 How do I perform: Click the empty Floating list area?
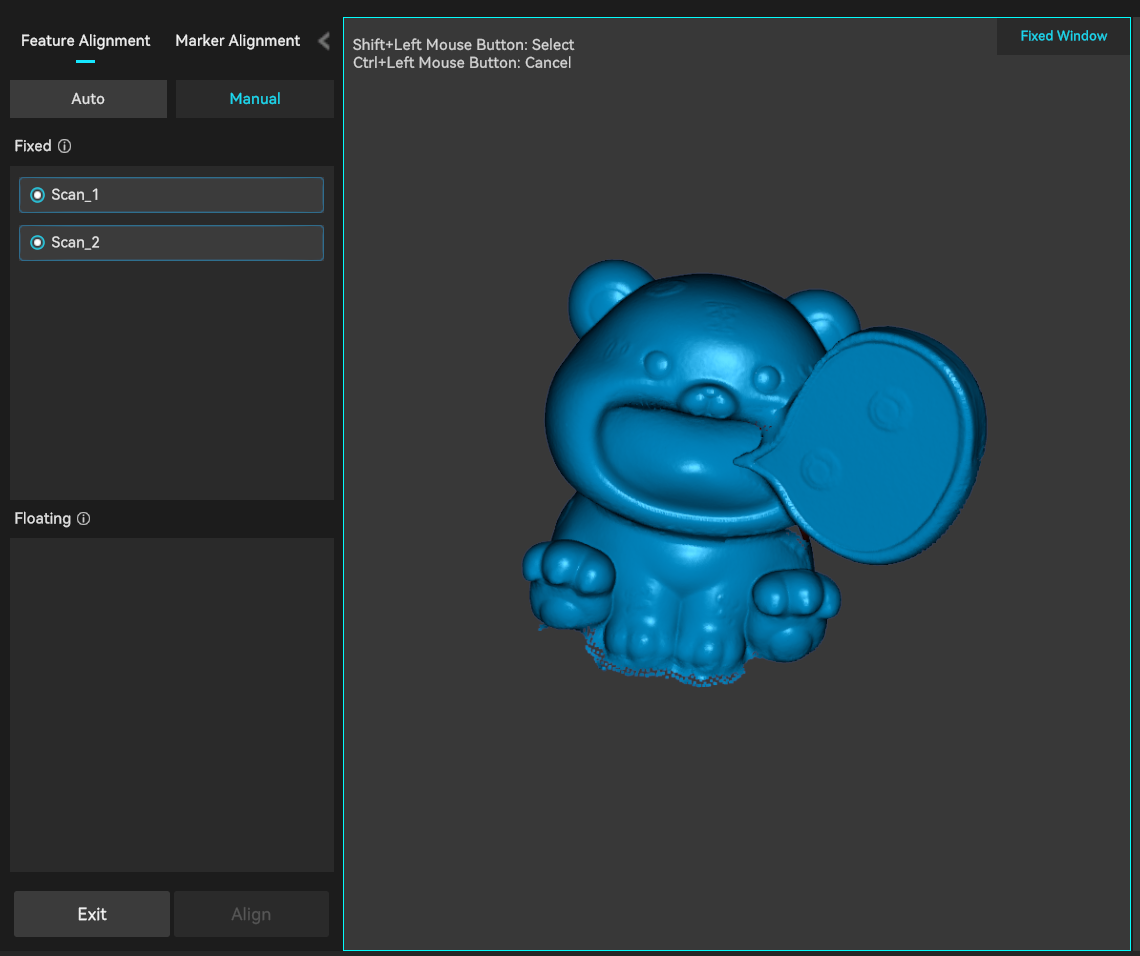(x=172, y=704)
